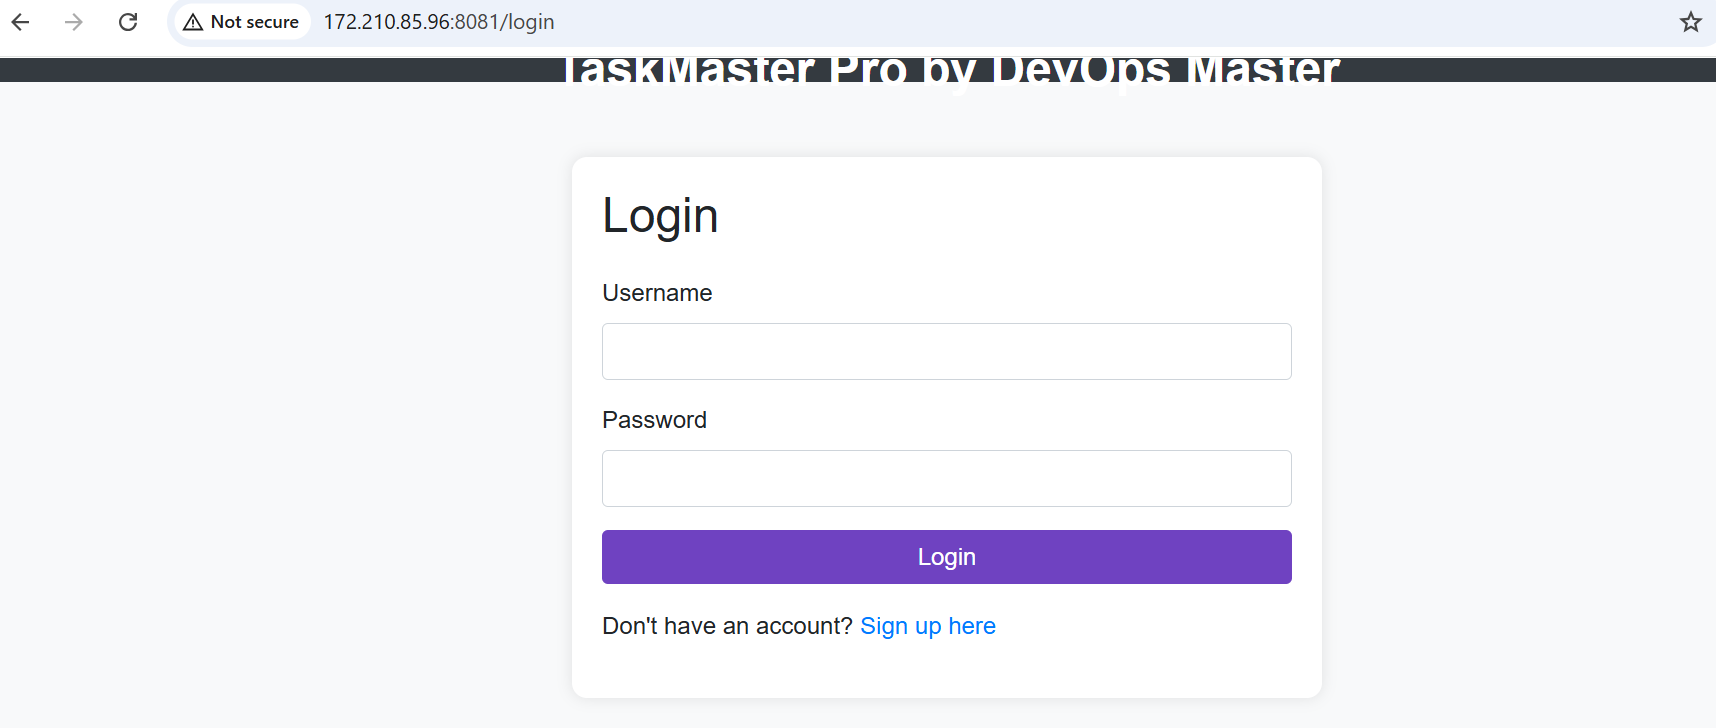Click the Login heading text

tap(660, 214)
